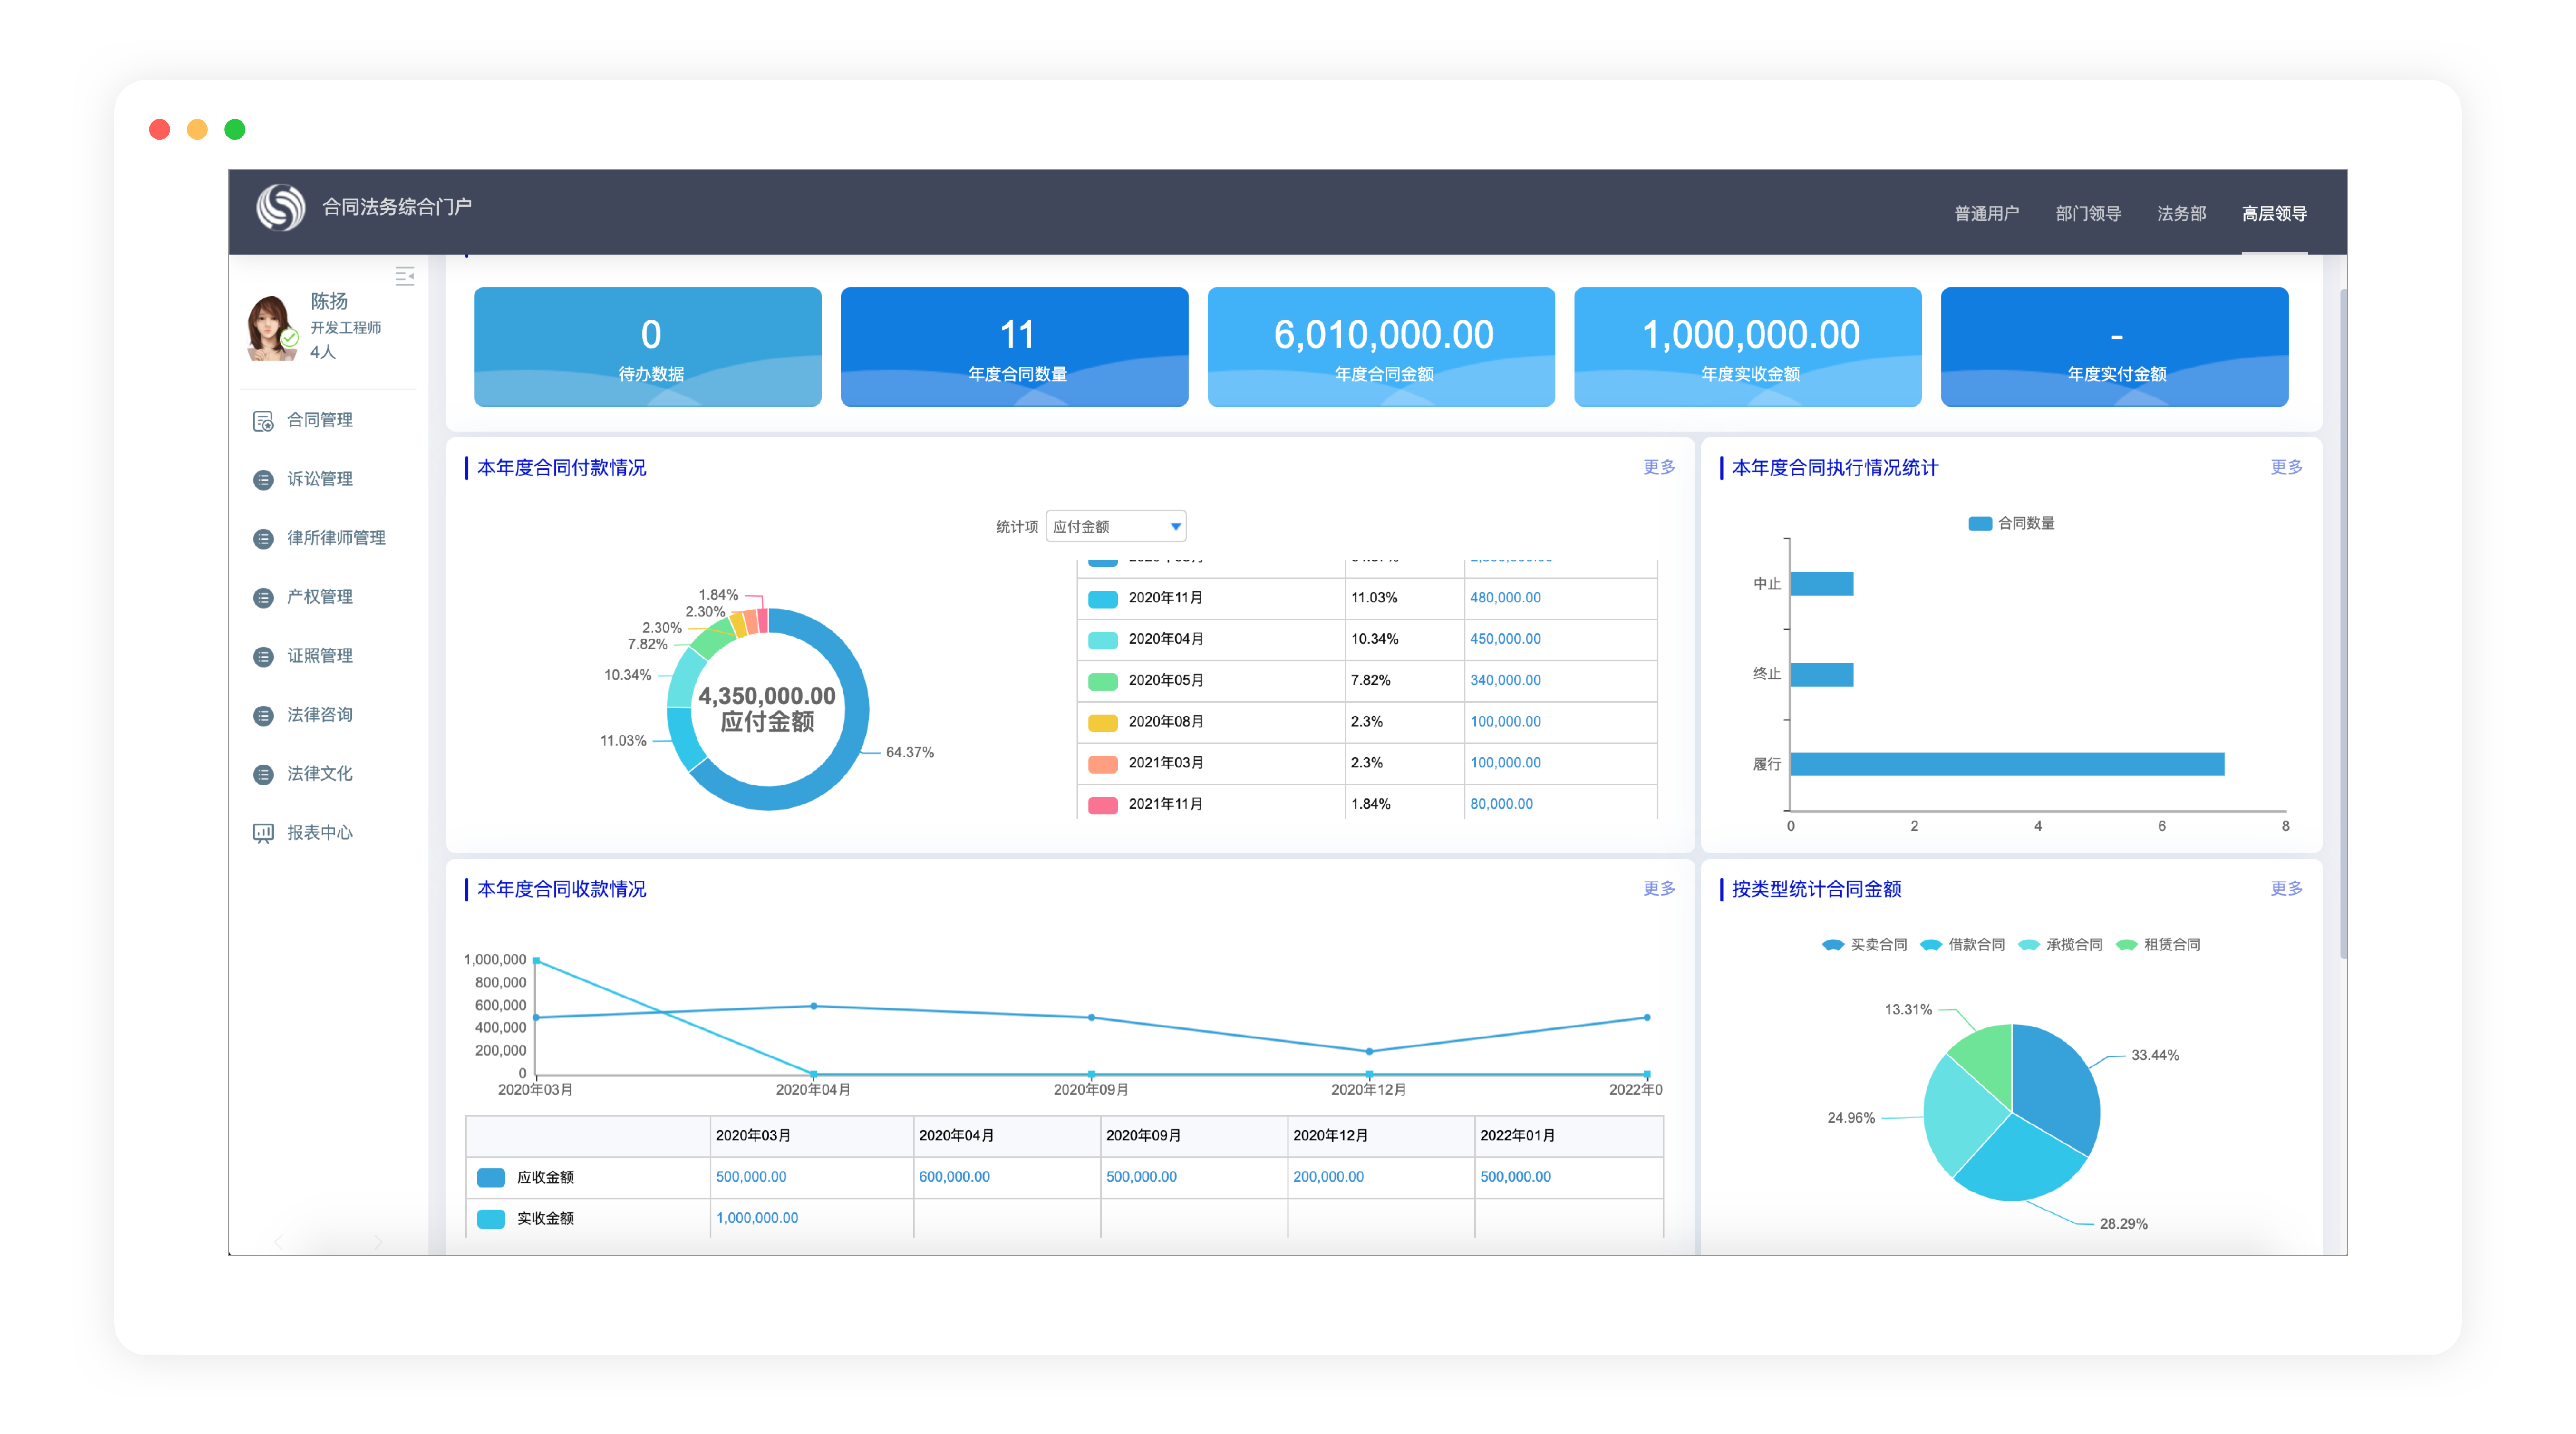
Task: Open the 年度实付金额 card
Action: coord(2114,347)
